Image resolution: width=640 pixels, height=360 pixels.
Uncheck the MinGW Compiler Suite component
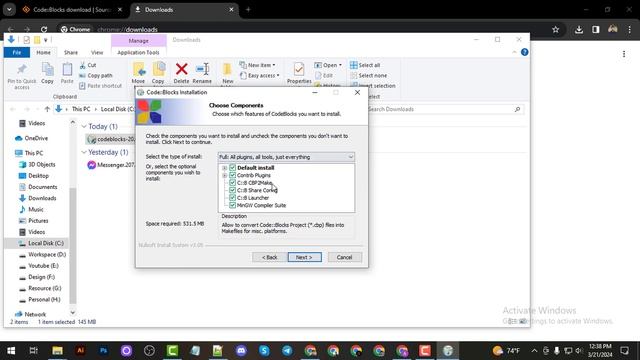pos(232,205)
